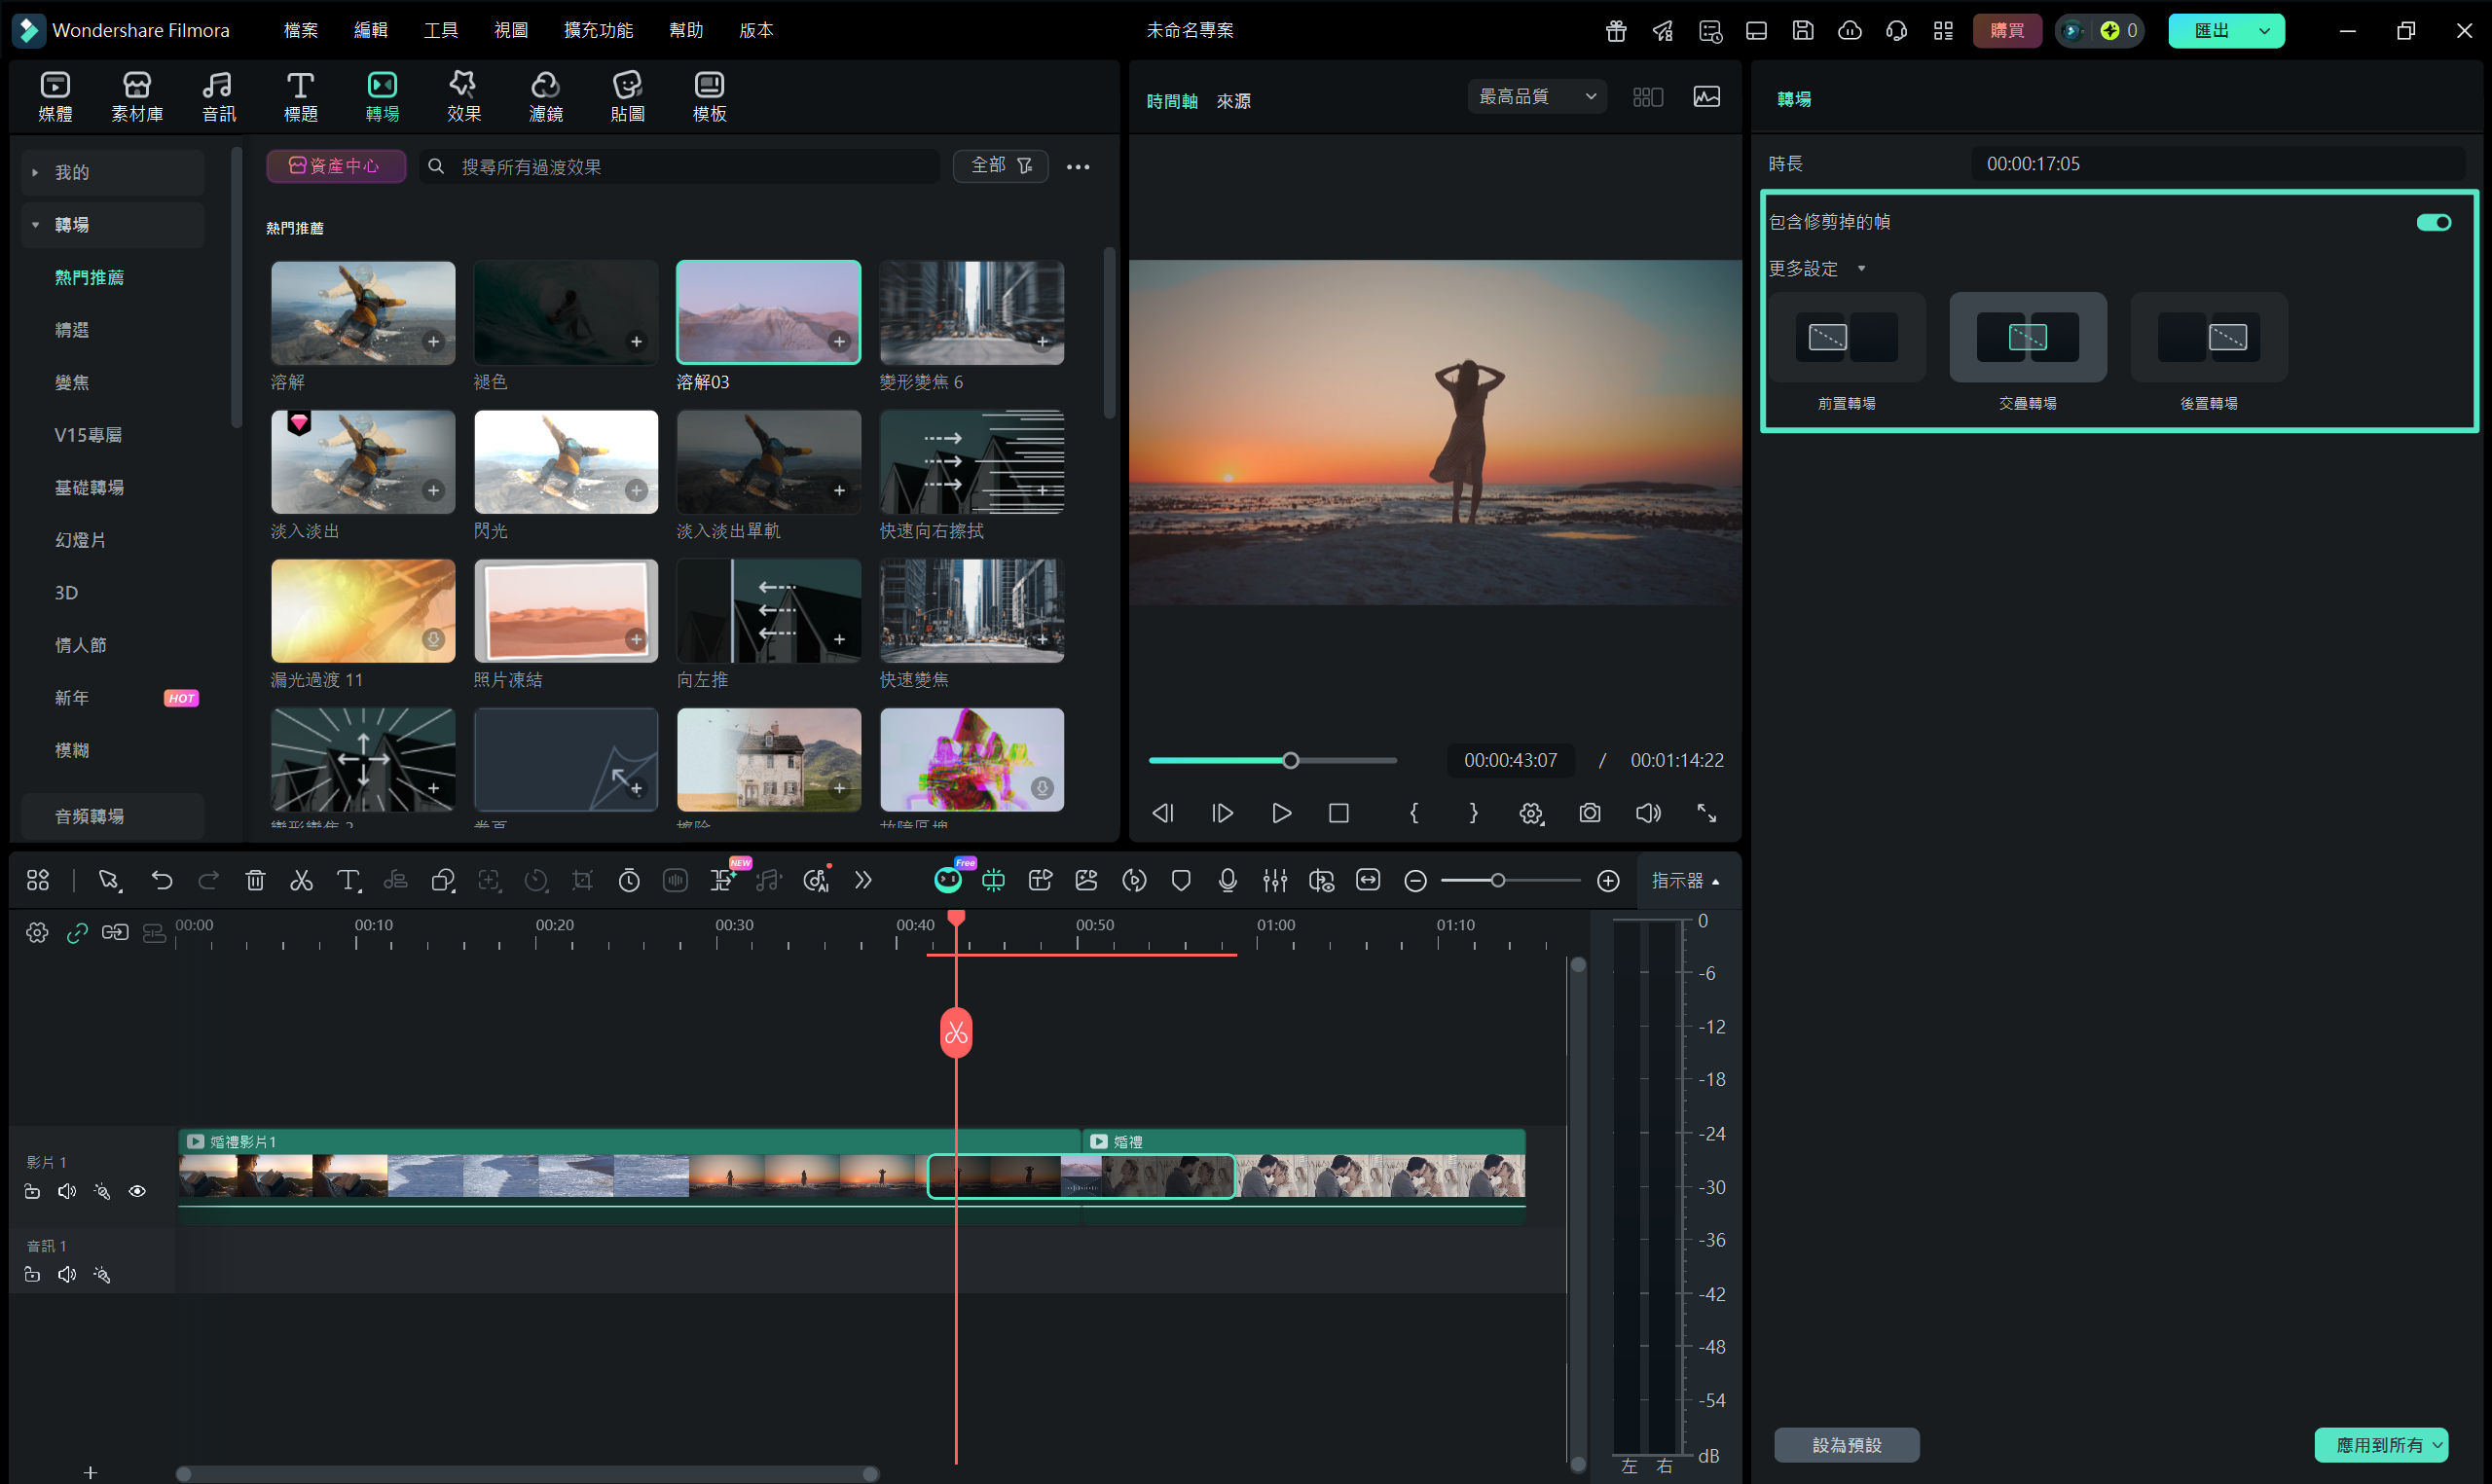Expand the 我的 category in sidebar

35,172
